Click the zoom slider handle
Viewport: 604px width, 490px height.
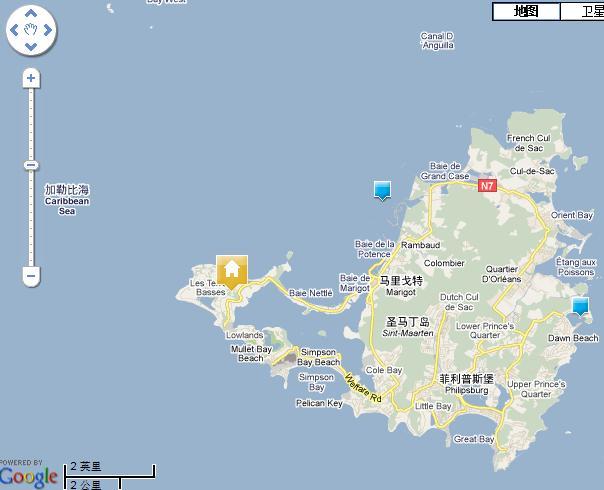(32, 165)
